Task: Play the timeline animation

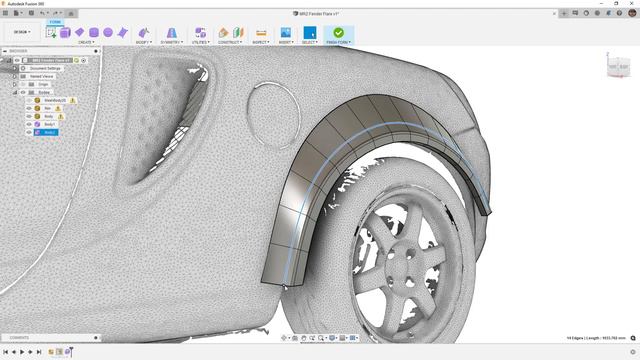Action: (x=22, y=352)
